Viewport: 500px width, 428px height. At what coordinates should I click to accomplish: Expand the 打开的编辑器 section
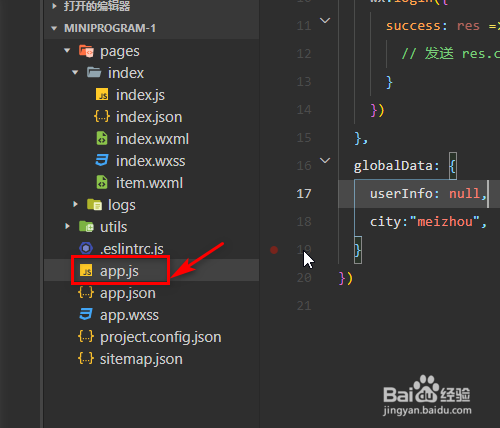click(54, 6)
